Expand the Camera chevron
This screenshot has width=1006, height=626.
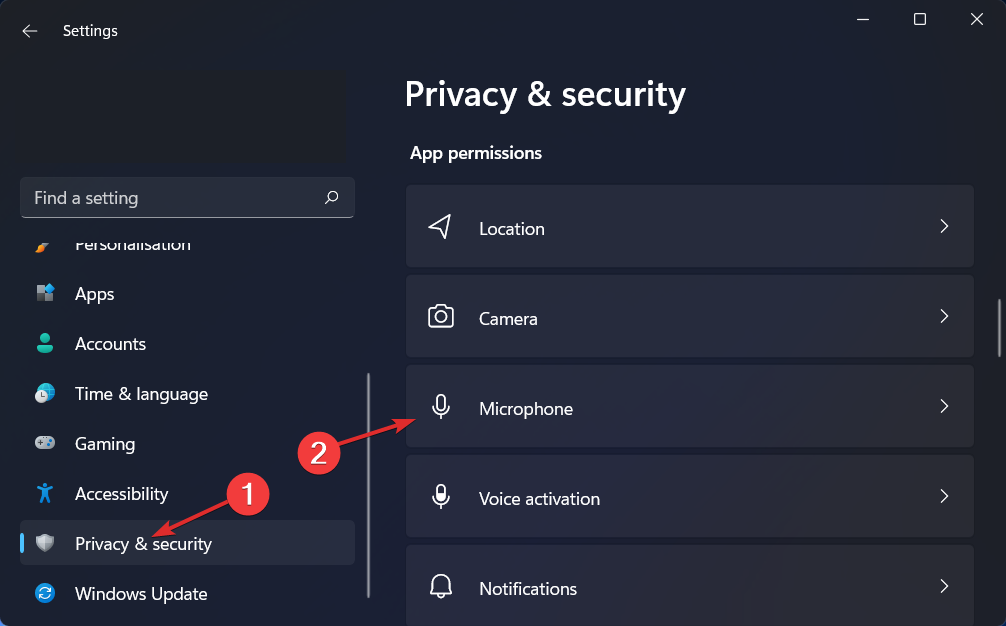tap(944, 317)
